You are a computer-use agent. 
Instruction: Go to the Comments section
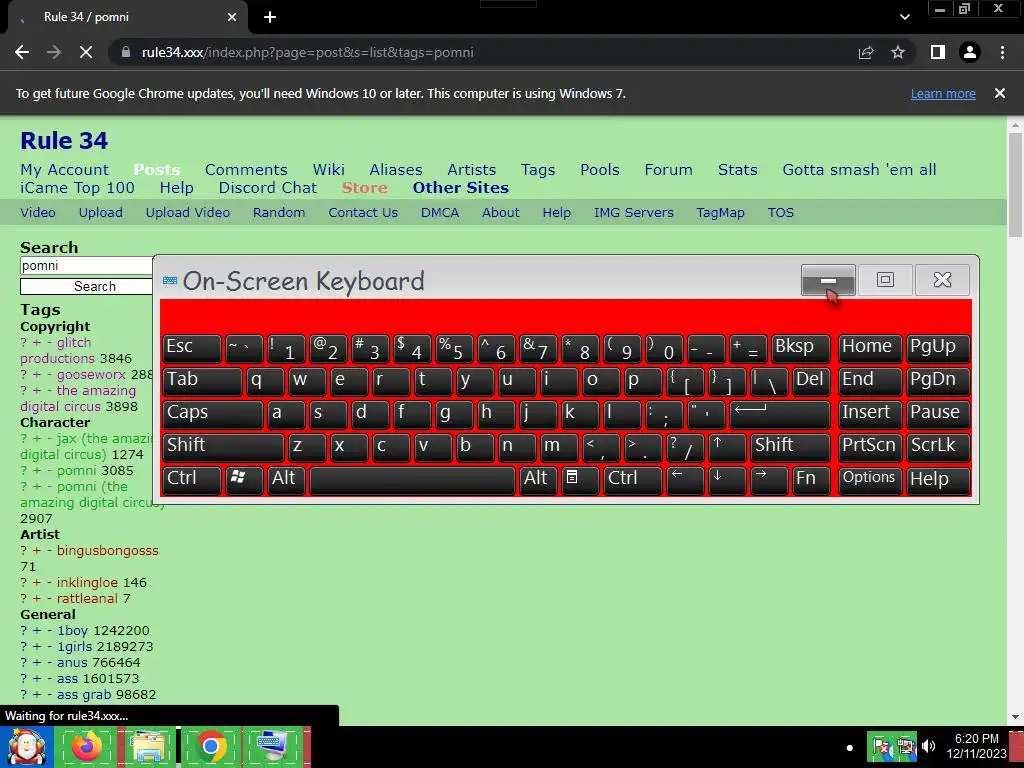(246, 170)
